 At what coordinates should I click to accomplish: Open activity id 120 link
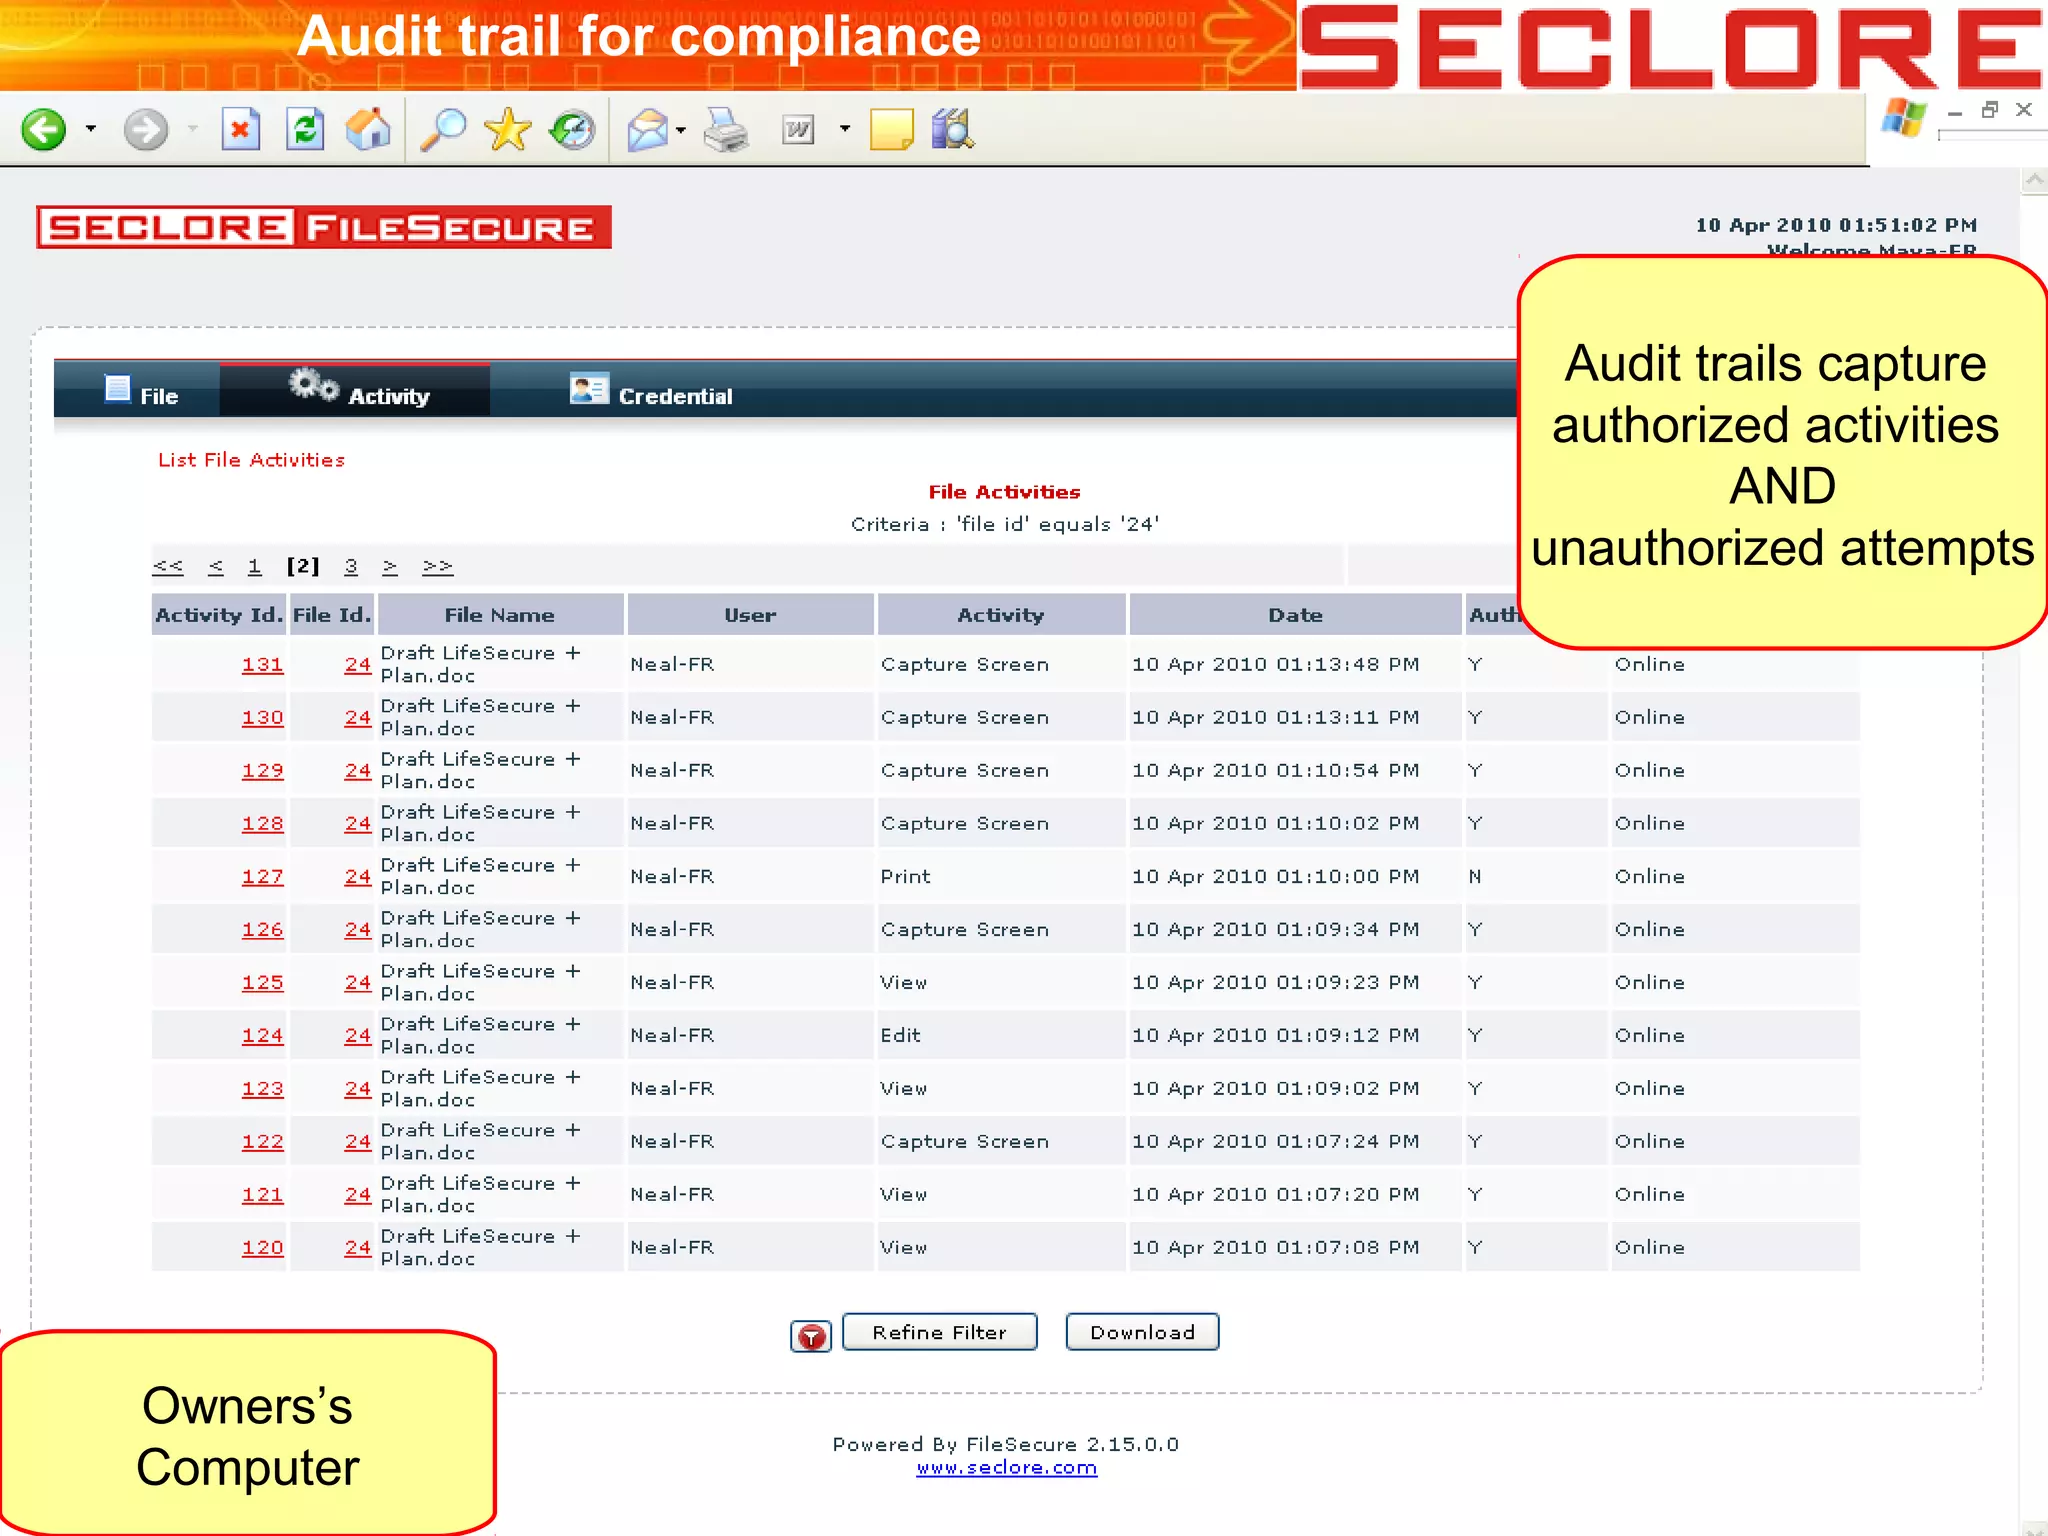click(x=262, y=1248)
